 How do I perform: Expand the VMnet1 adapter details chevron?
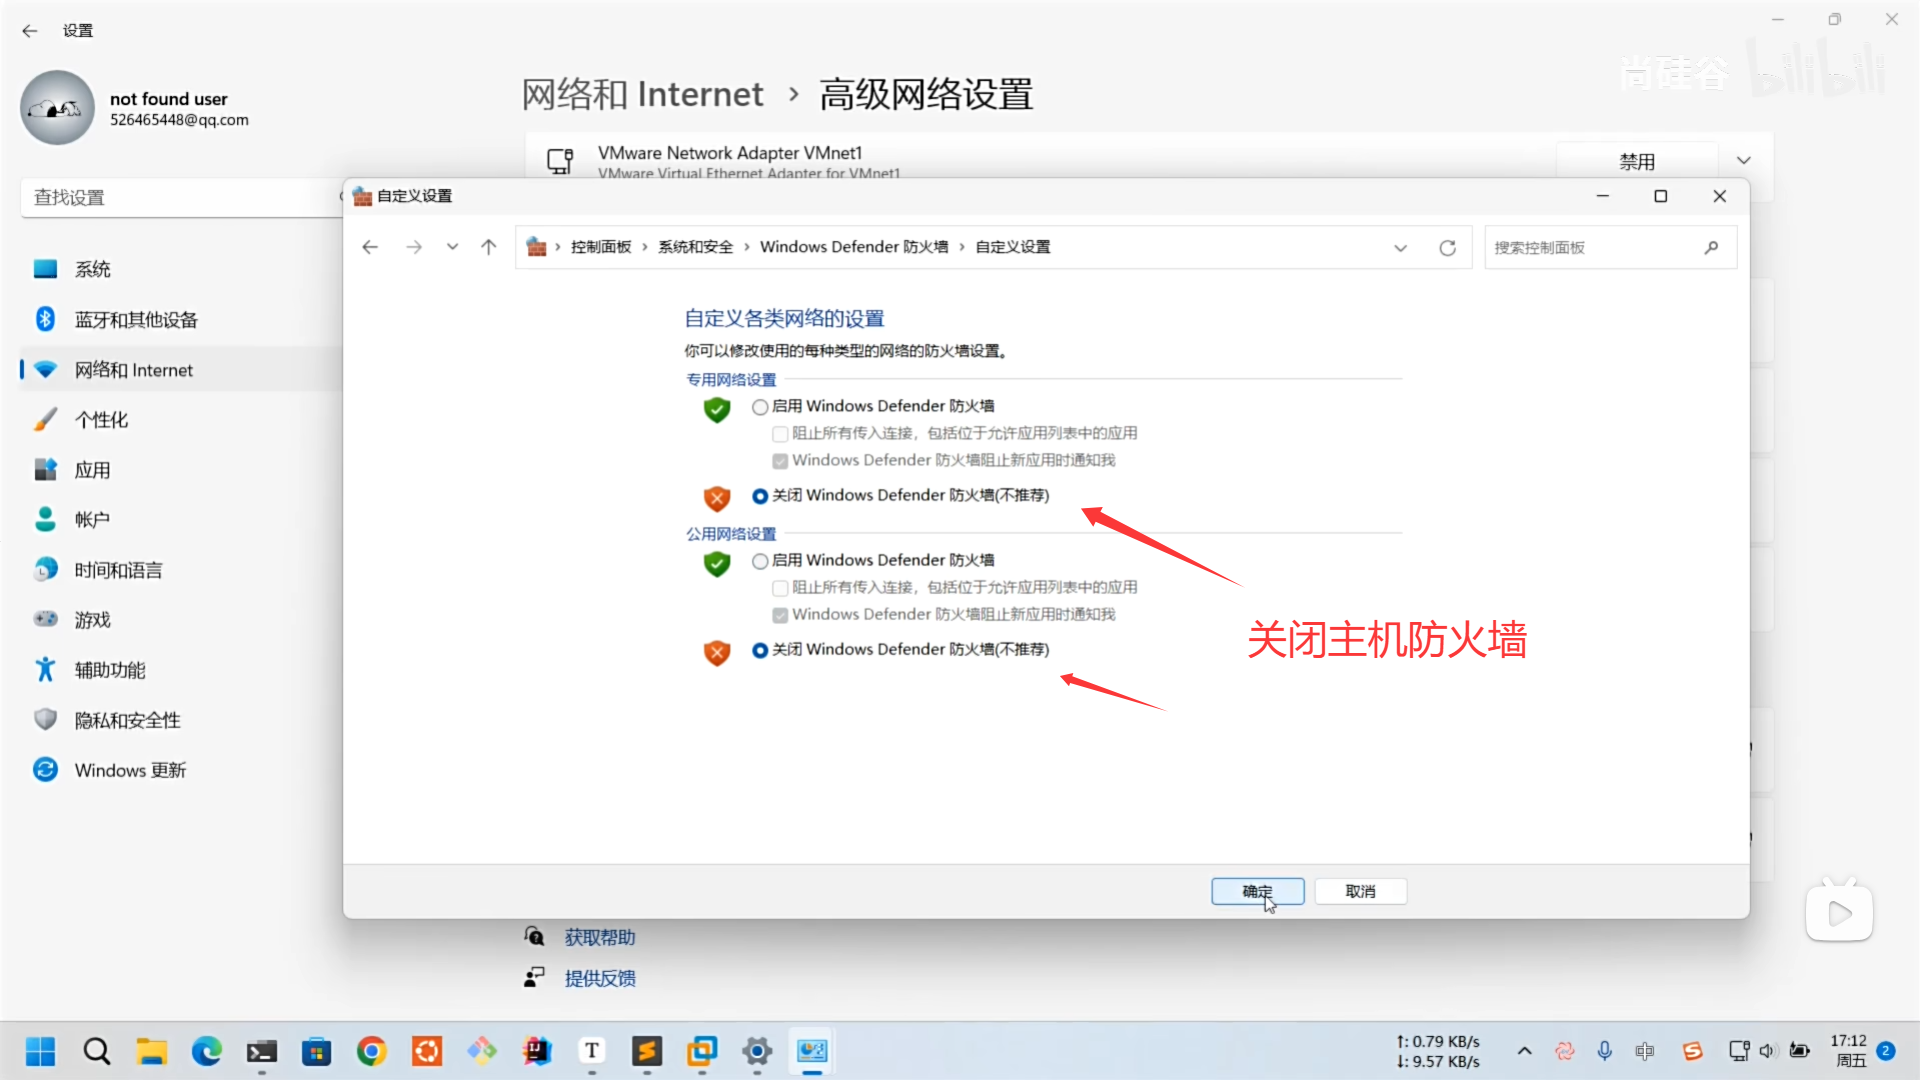pyautogui.click(x=1744, y=161)
